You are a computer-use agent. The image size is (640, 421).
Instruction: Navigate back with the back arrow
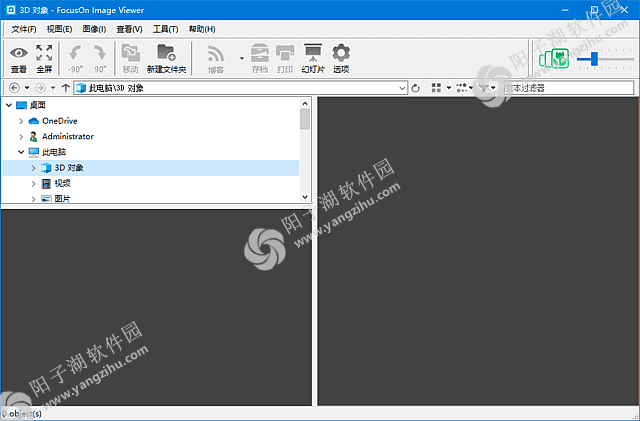(14, 88)
